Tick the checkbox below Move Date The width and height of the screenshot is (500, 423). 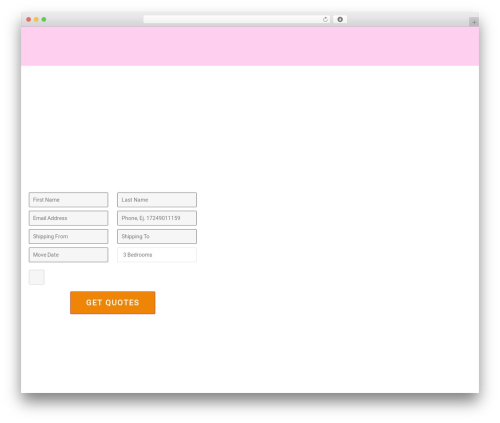click(x=37, y=277)
